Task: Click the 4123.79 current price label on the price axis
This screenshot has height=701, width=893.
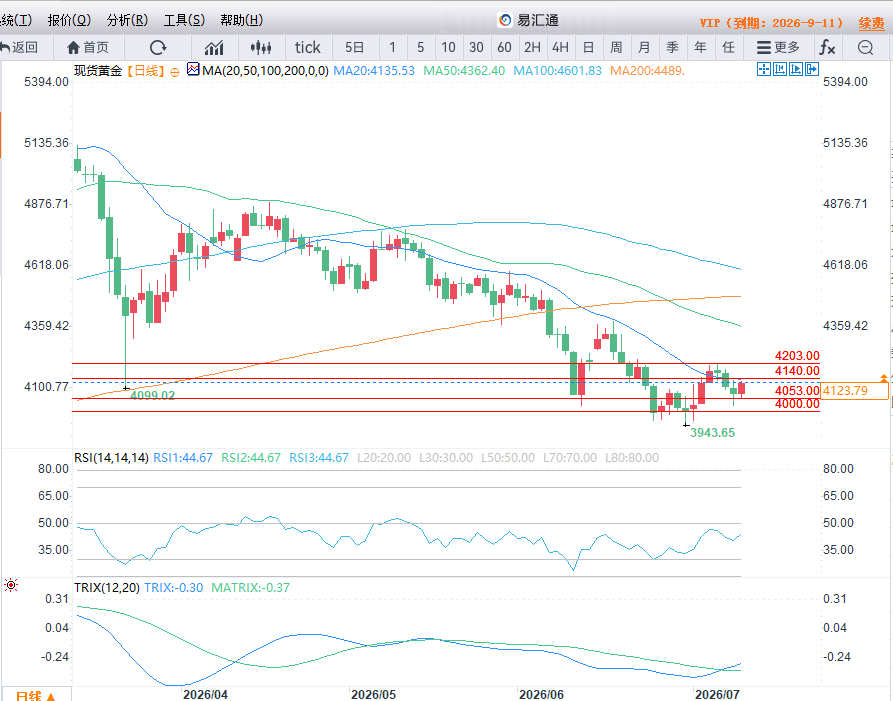Action: click(846, 391)
